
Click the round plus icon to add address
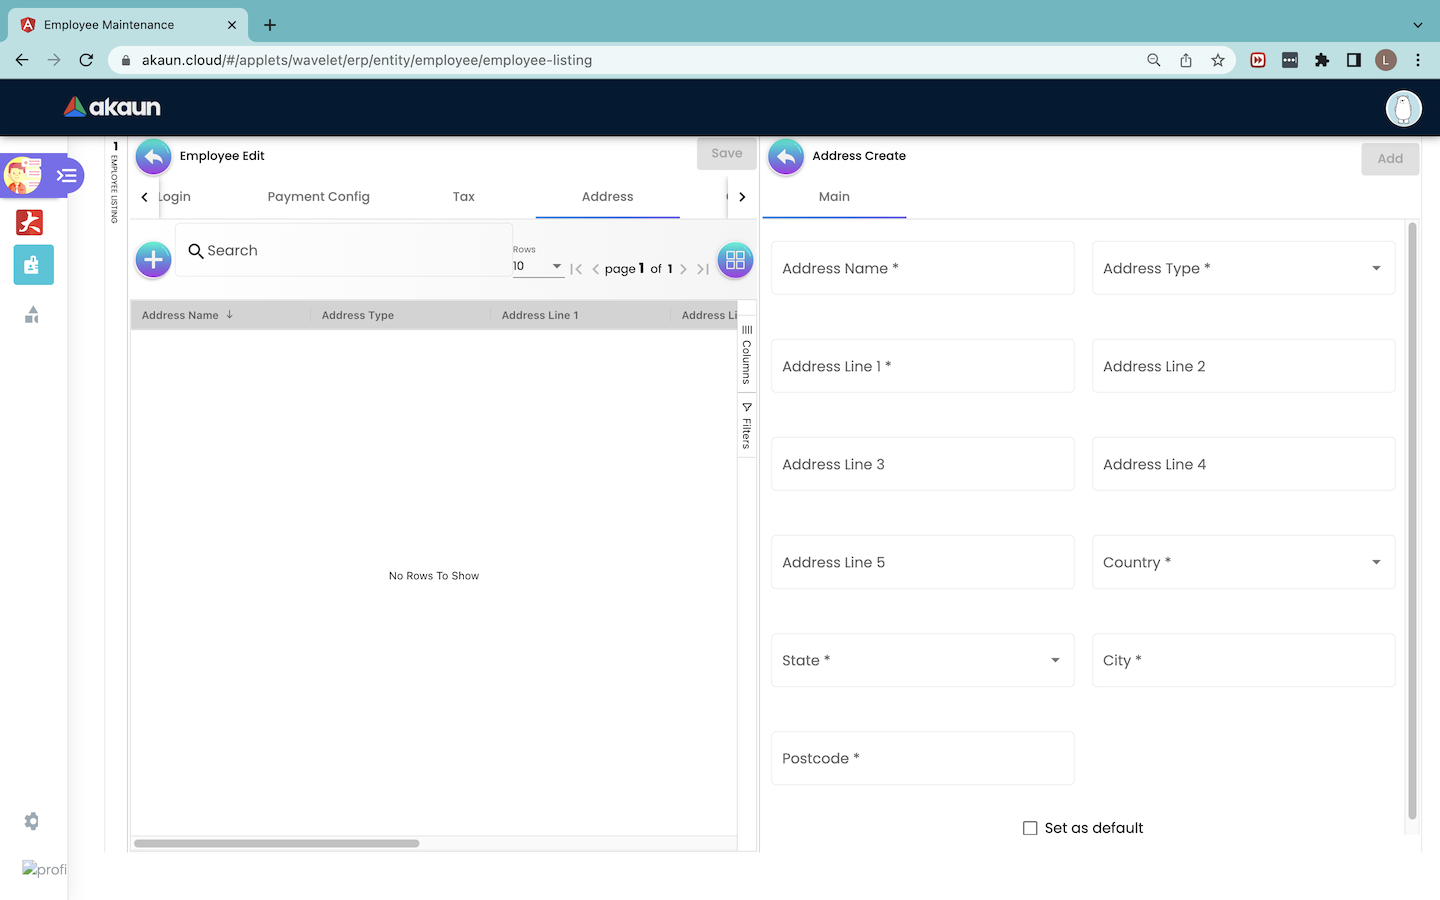153,260
